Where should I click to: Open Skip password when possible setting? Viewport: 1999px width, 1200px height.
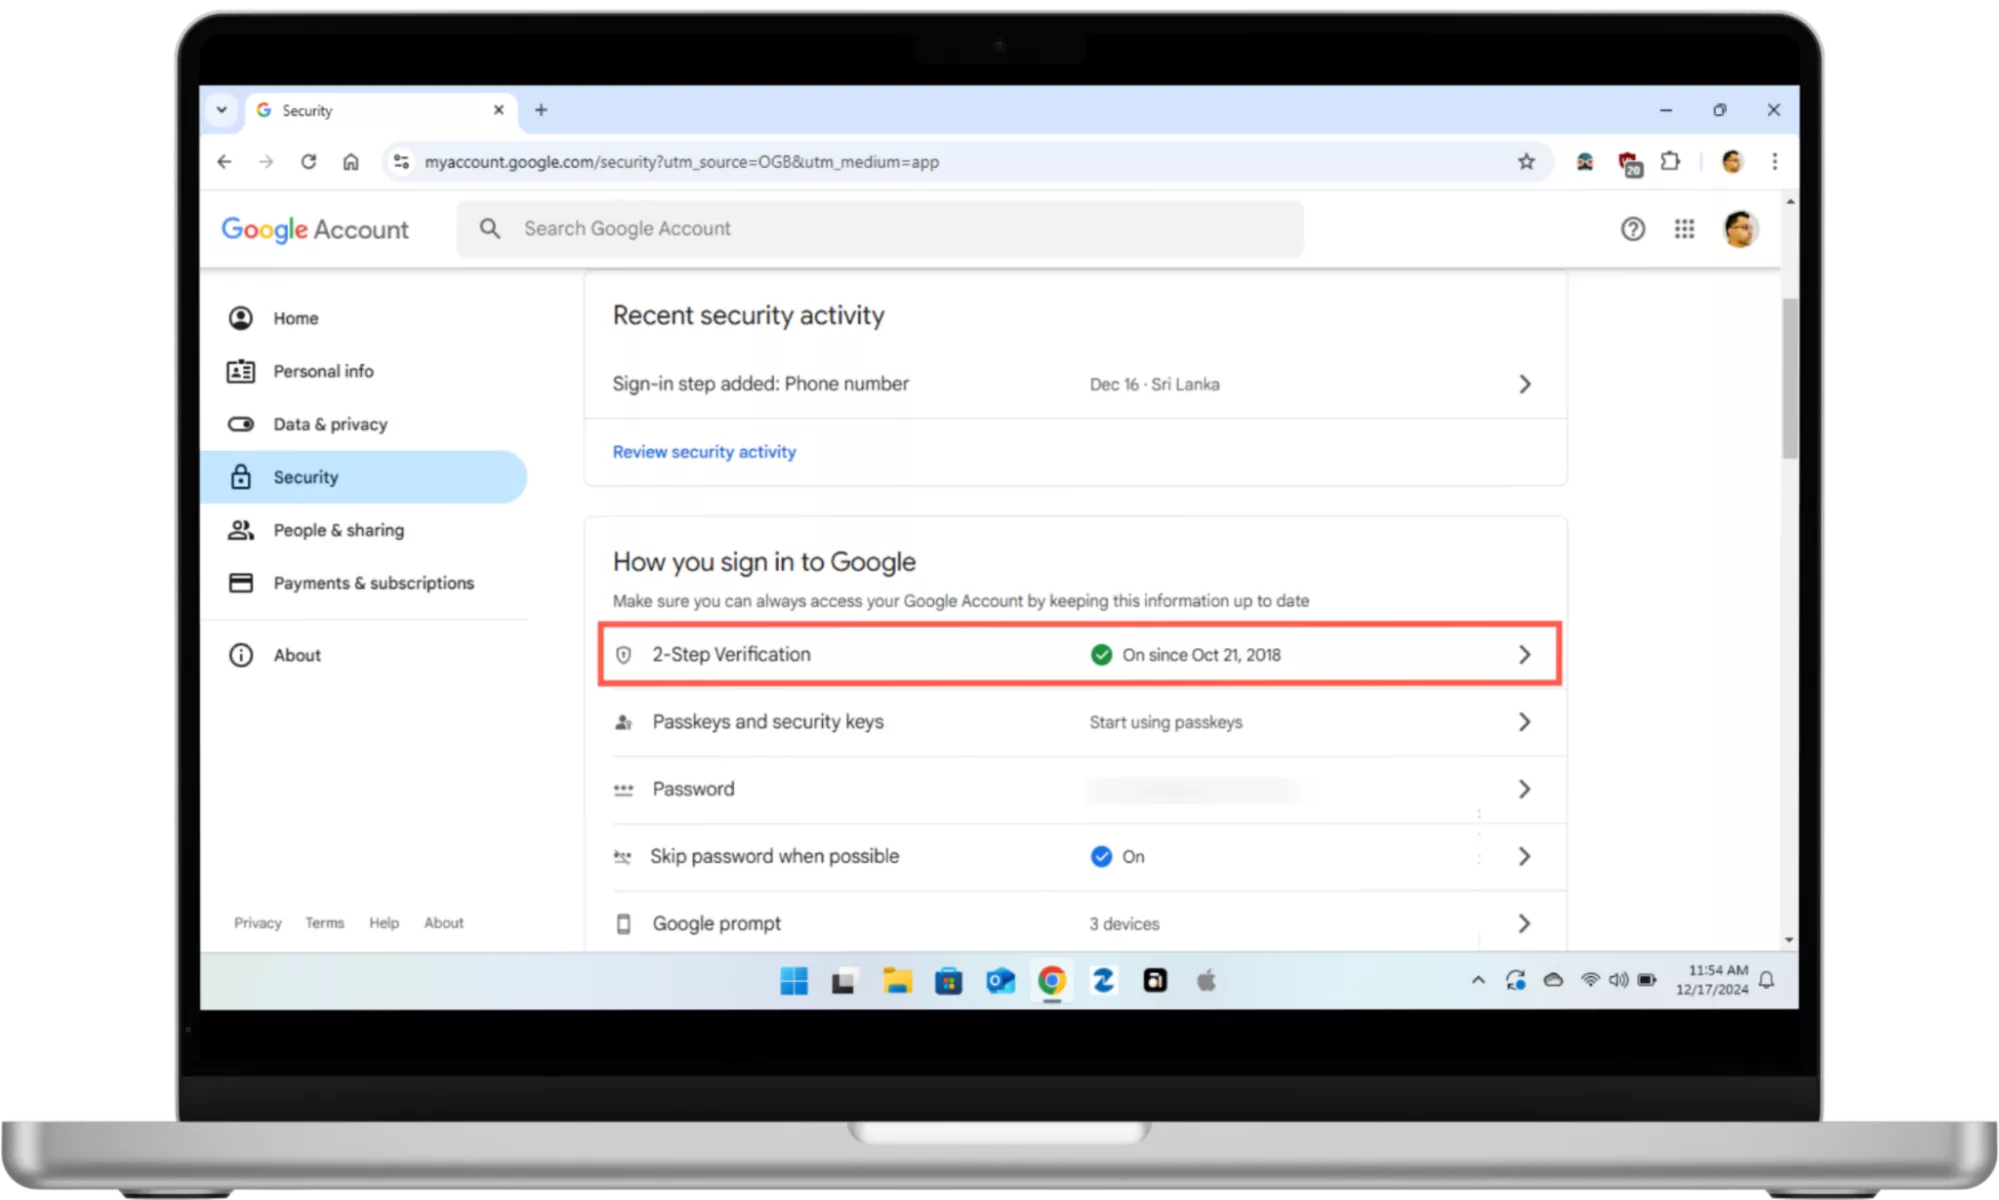(775, 856)
